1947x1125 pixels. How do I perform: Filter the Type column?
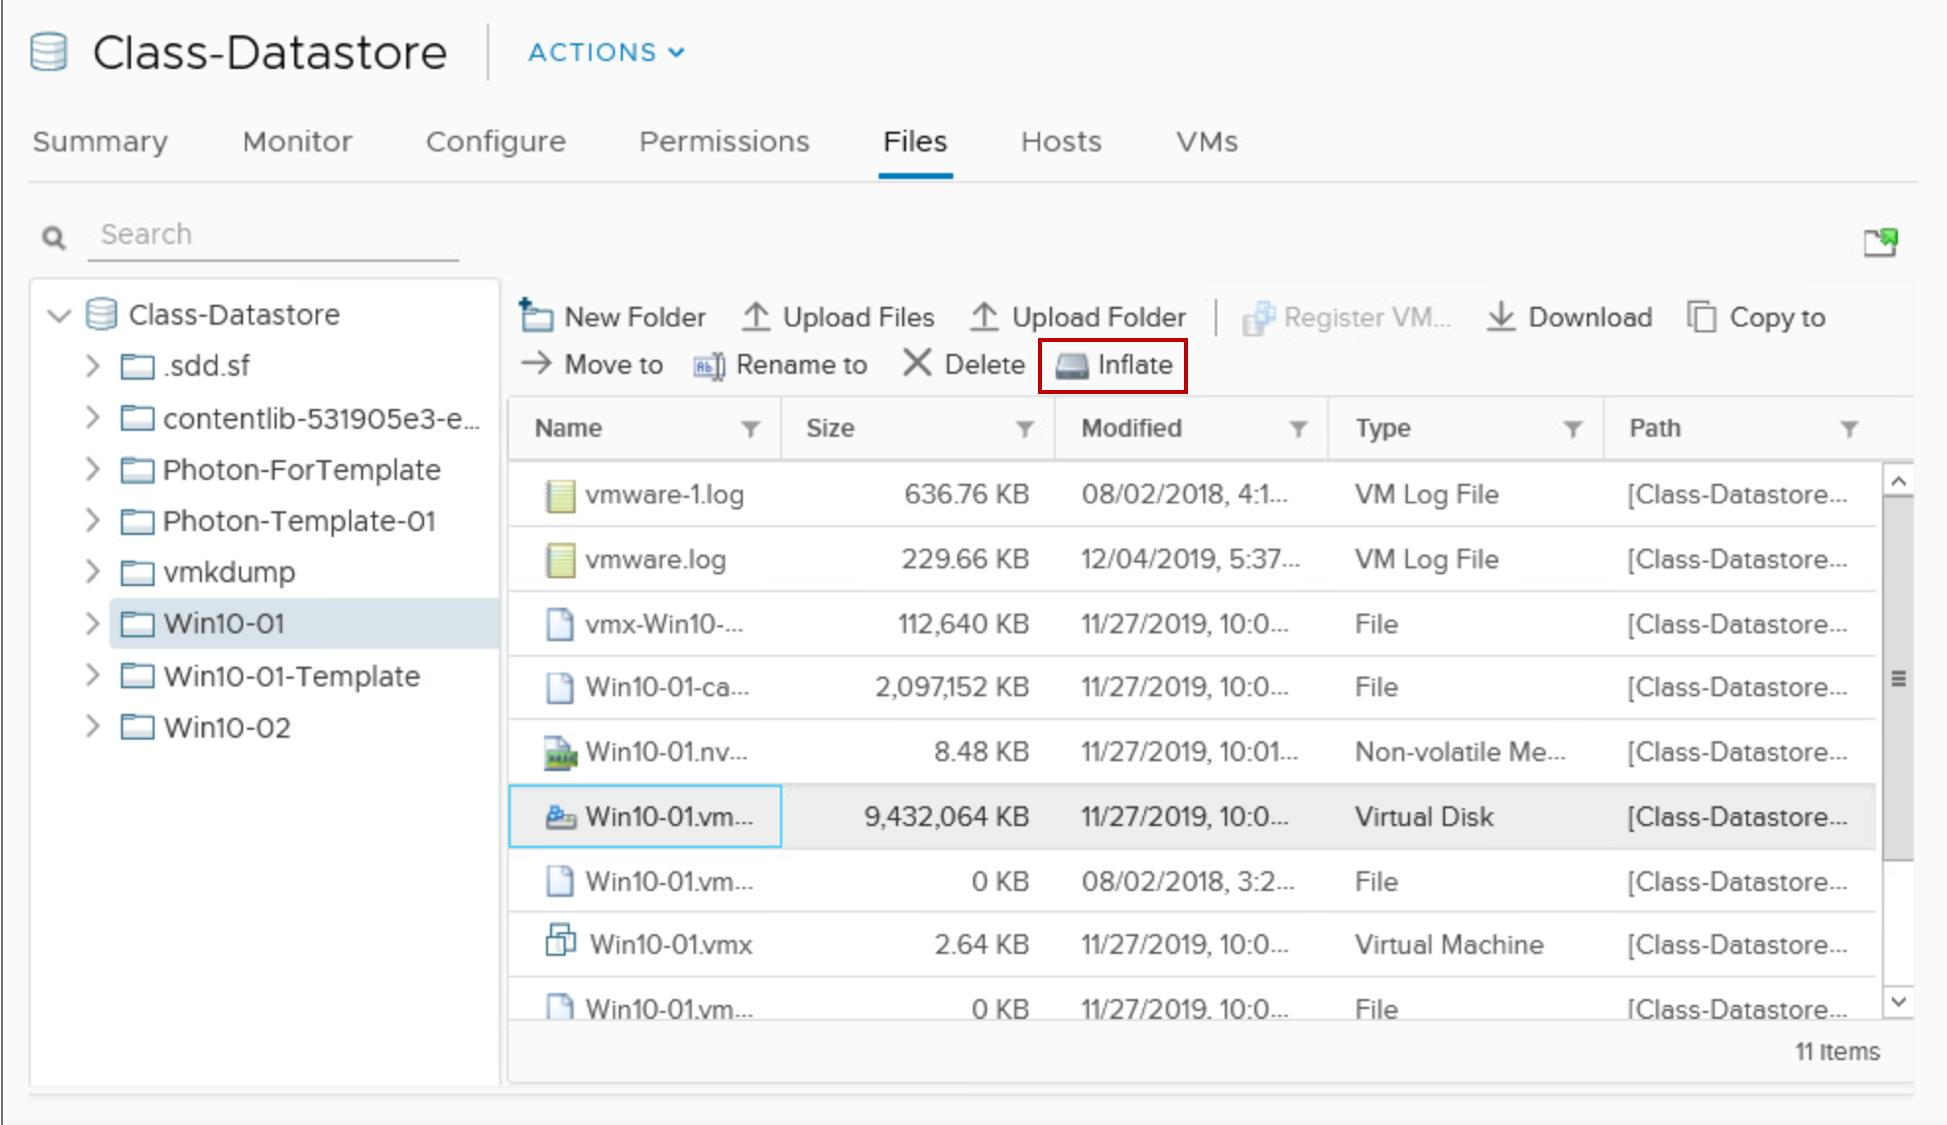1572,429
